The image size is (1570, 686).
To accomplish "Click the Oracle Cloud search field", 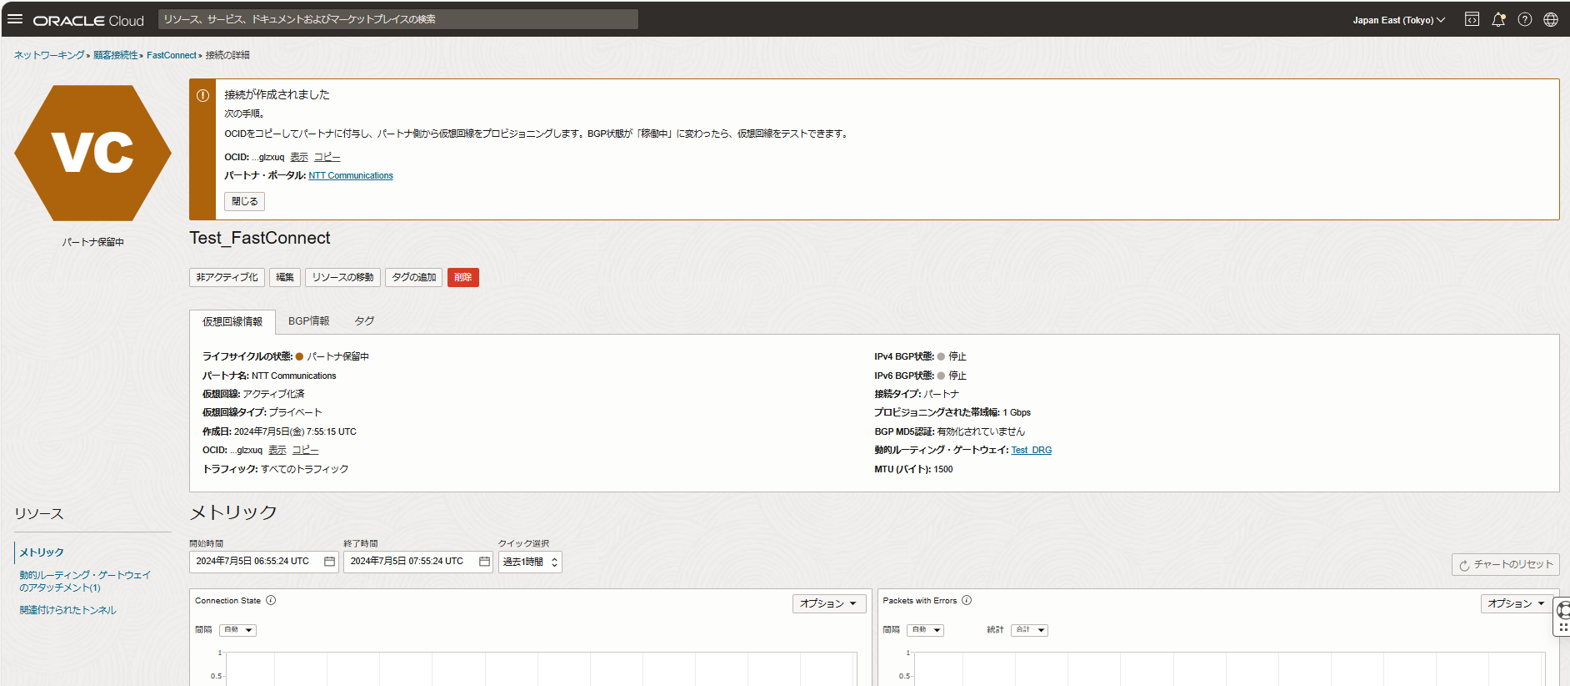I will click(398, 19).
